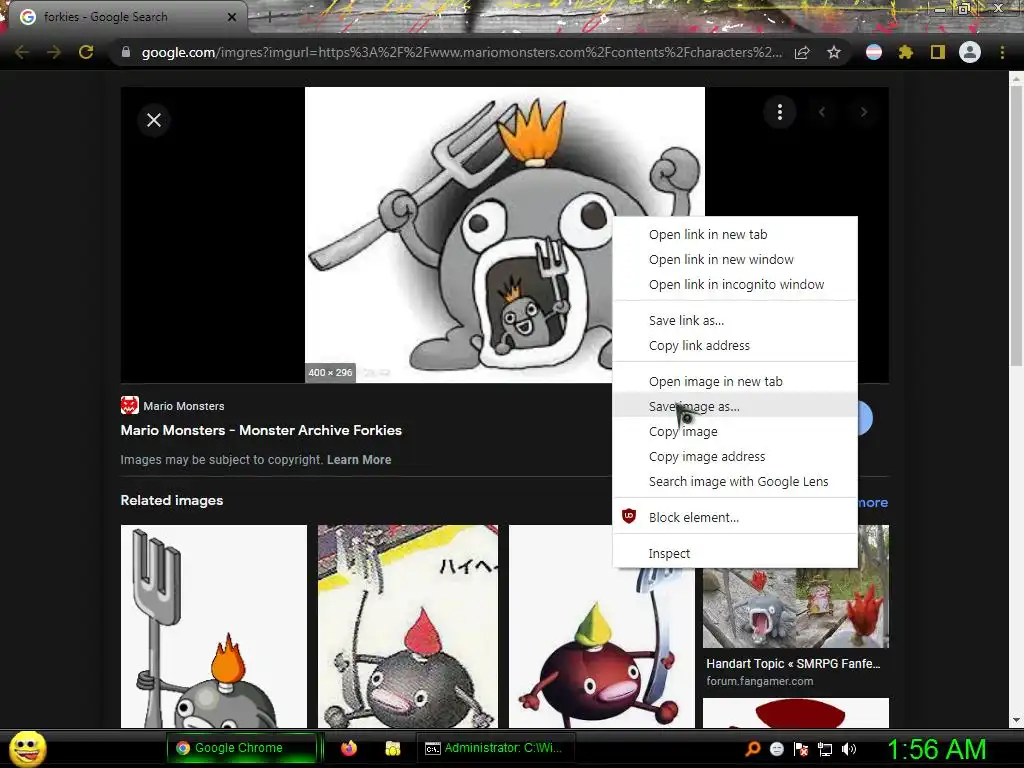
Task: Click the page vertical scrollbar thumb
Action: [1016, 225]
